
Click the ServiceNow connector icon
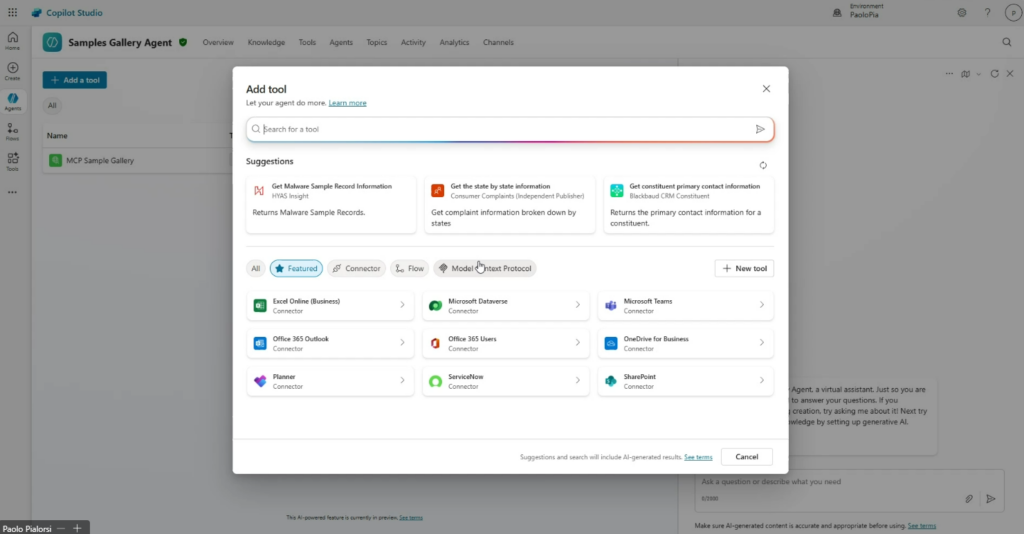coord(435,381)
